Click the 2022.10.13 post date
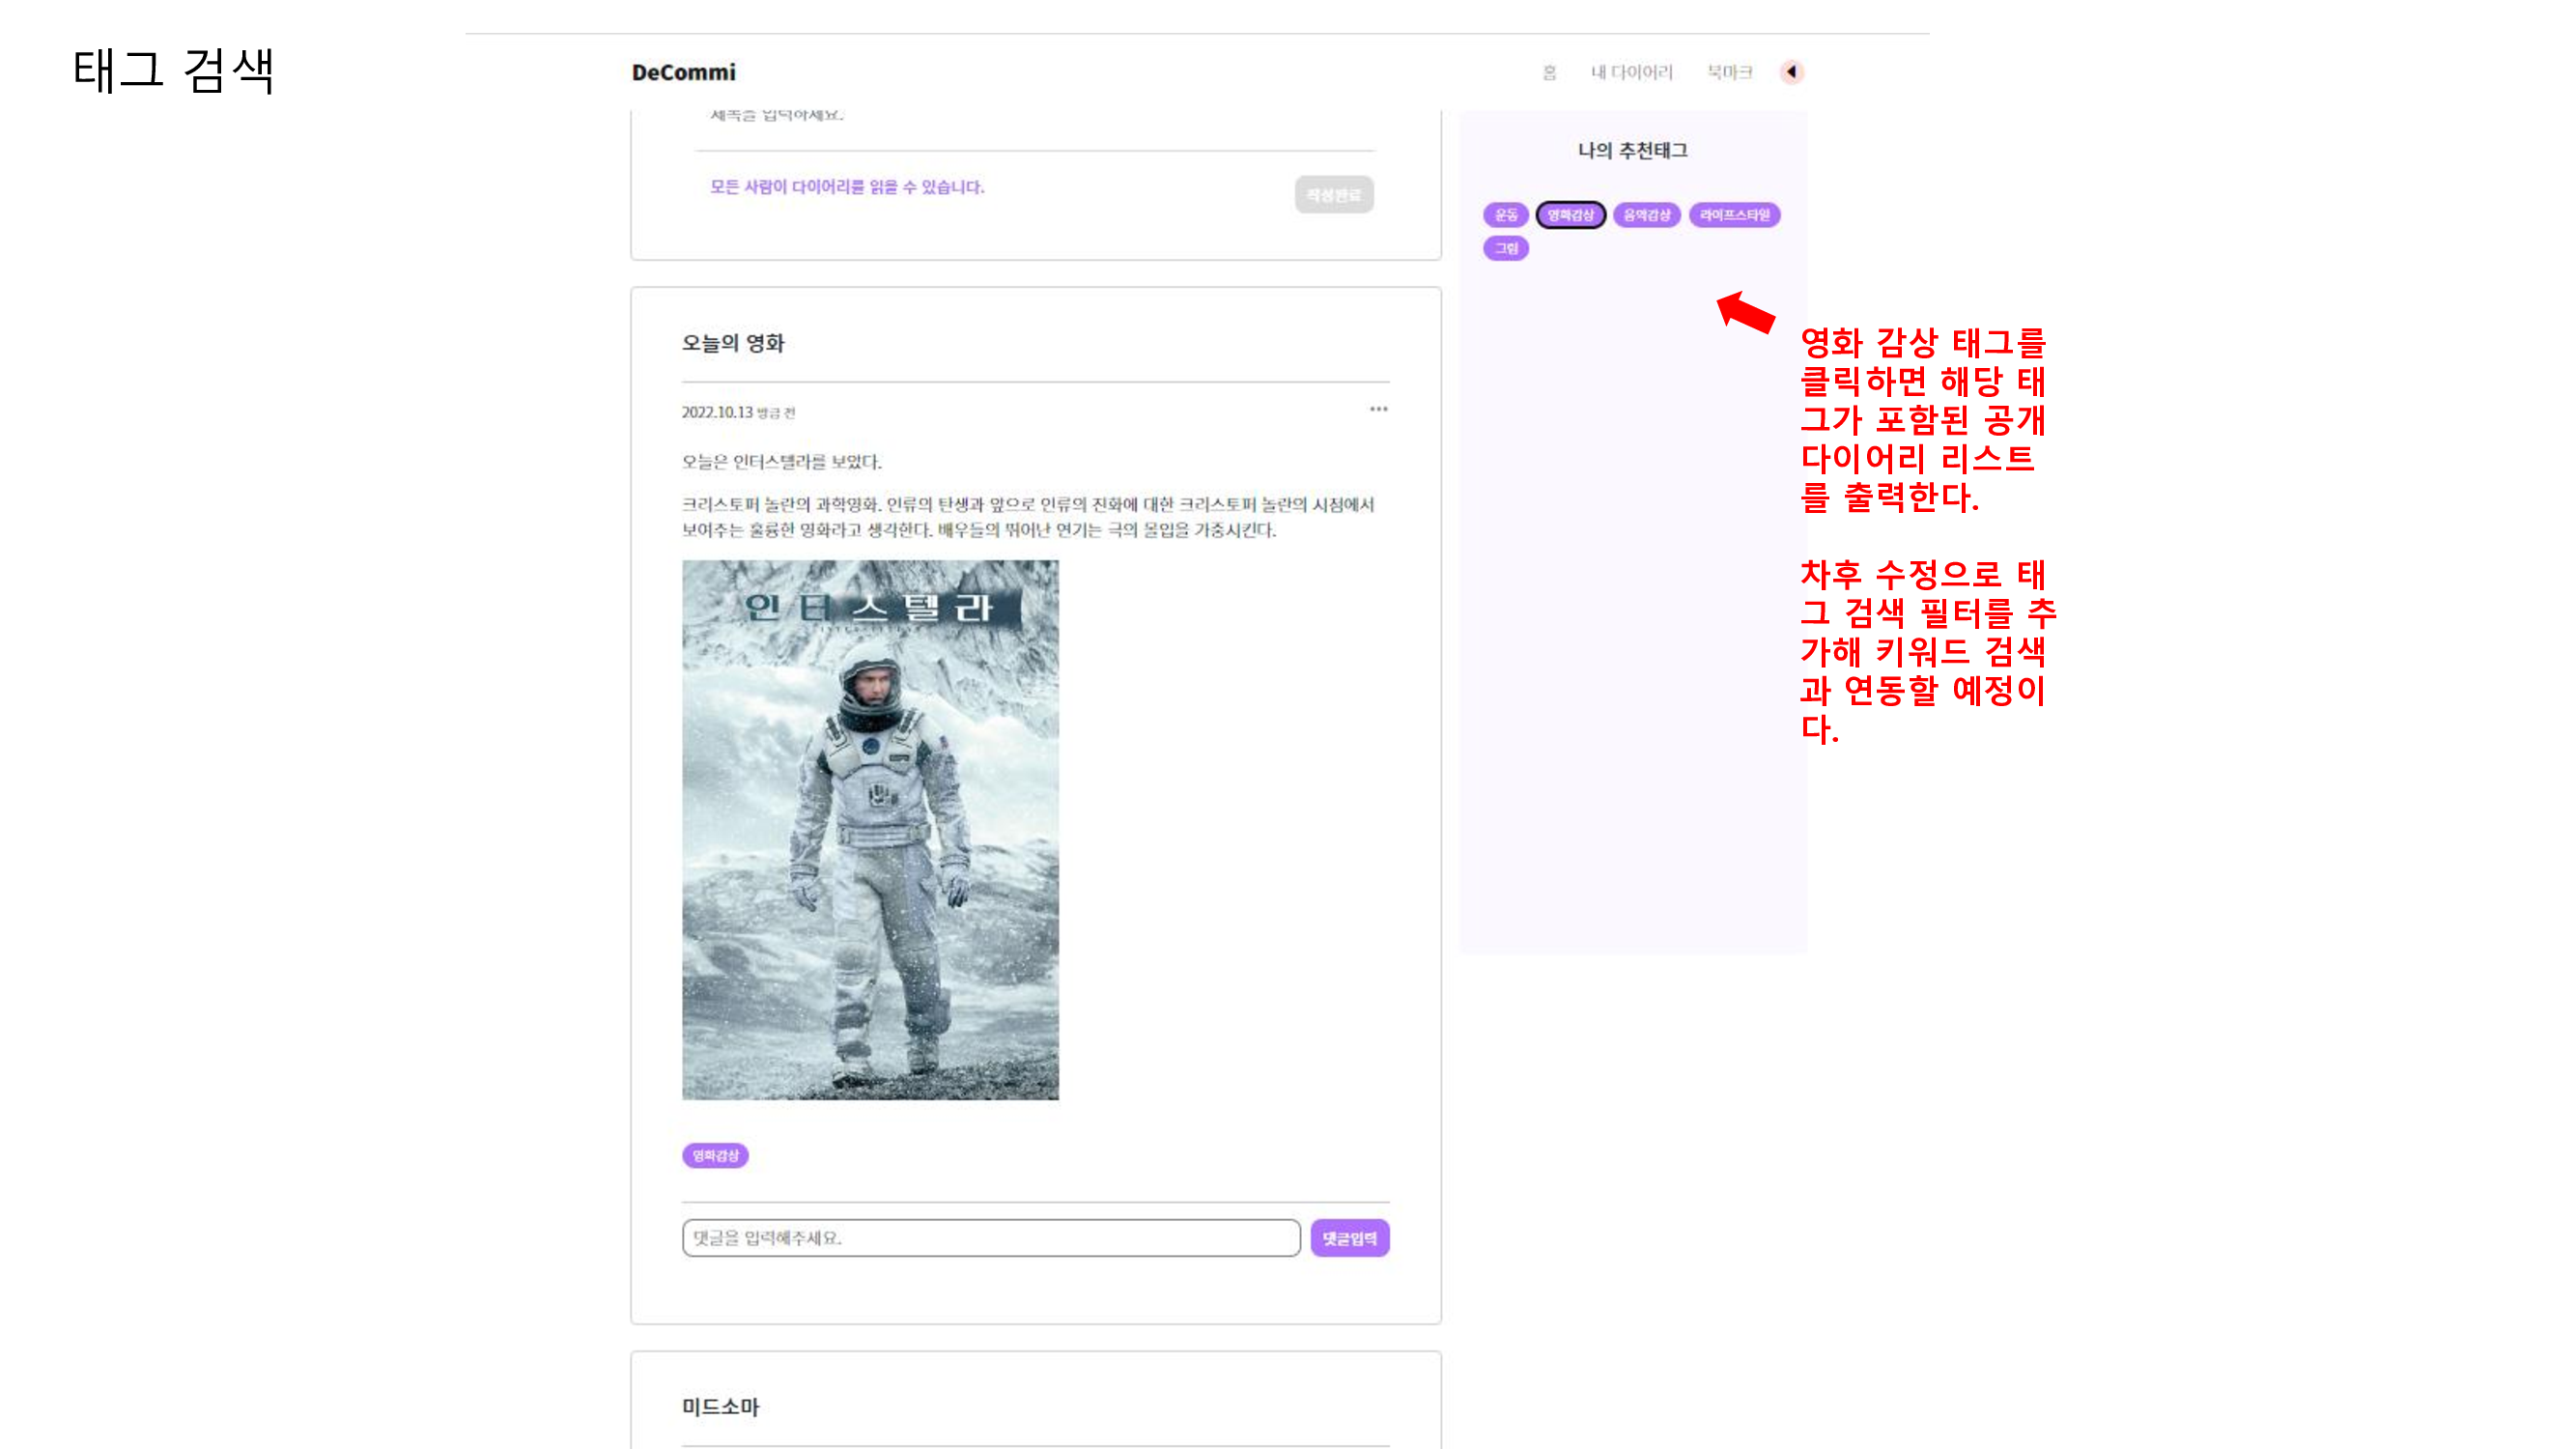 [717, 412]
